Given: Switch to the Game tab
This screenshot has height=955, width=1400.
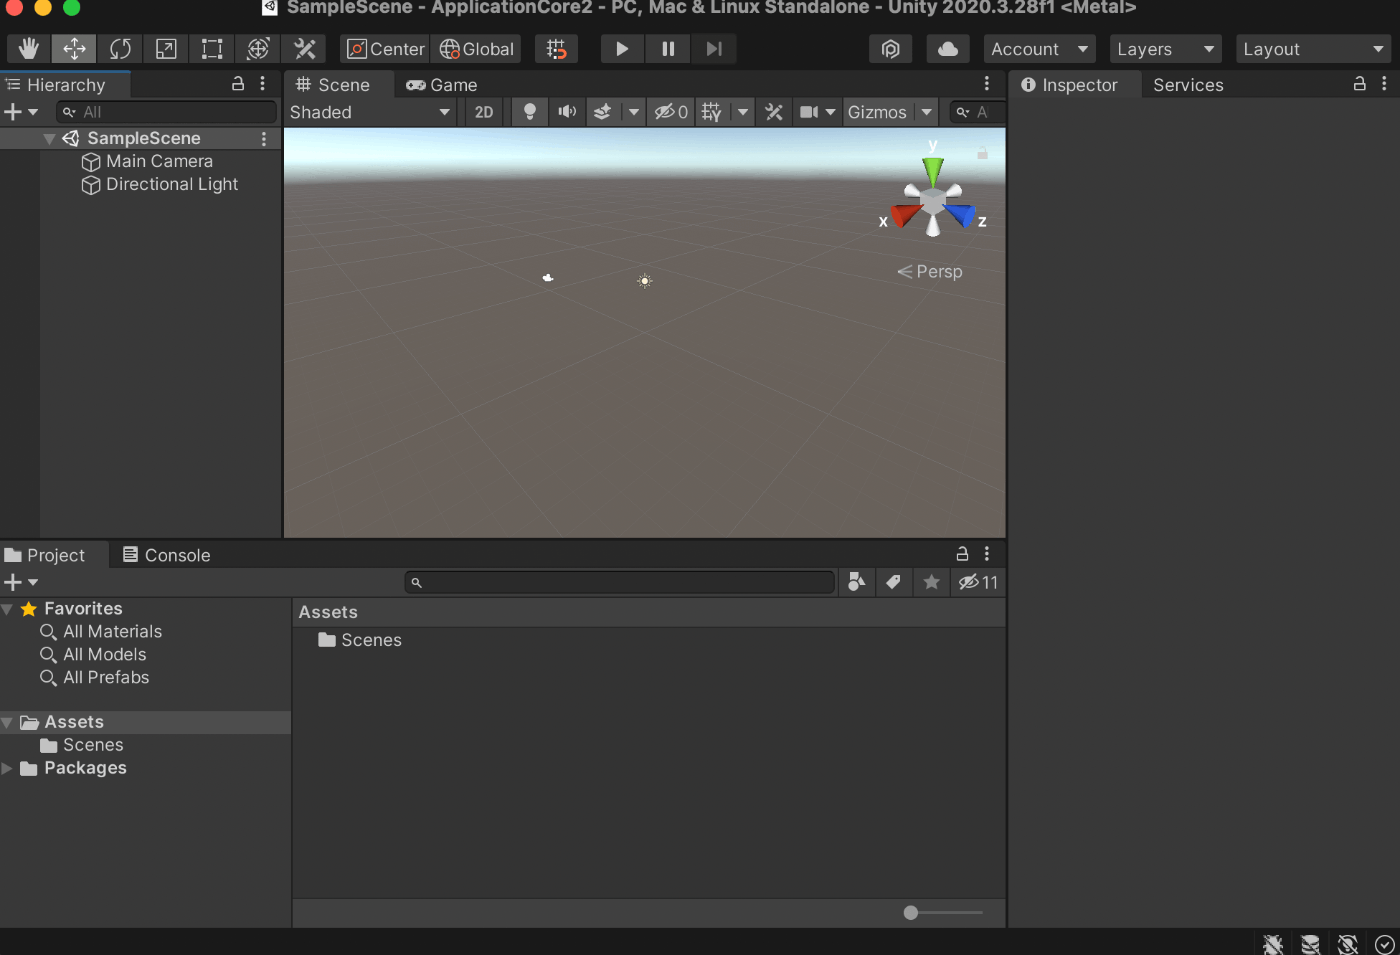Looking at the screenshot, I should click(x=442, y=85).
